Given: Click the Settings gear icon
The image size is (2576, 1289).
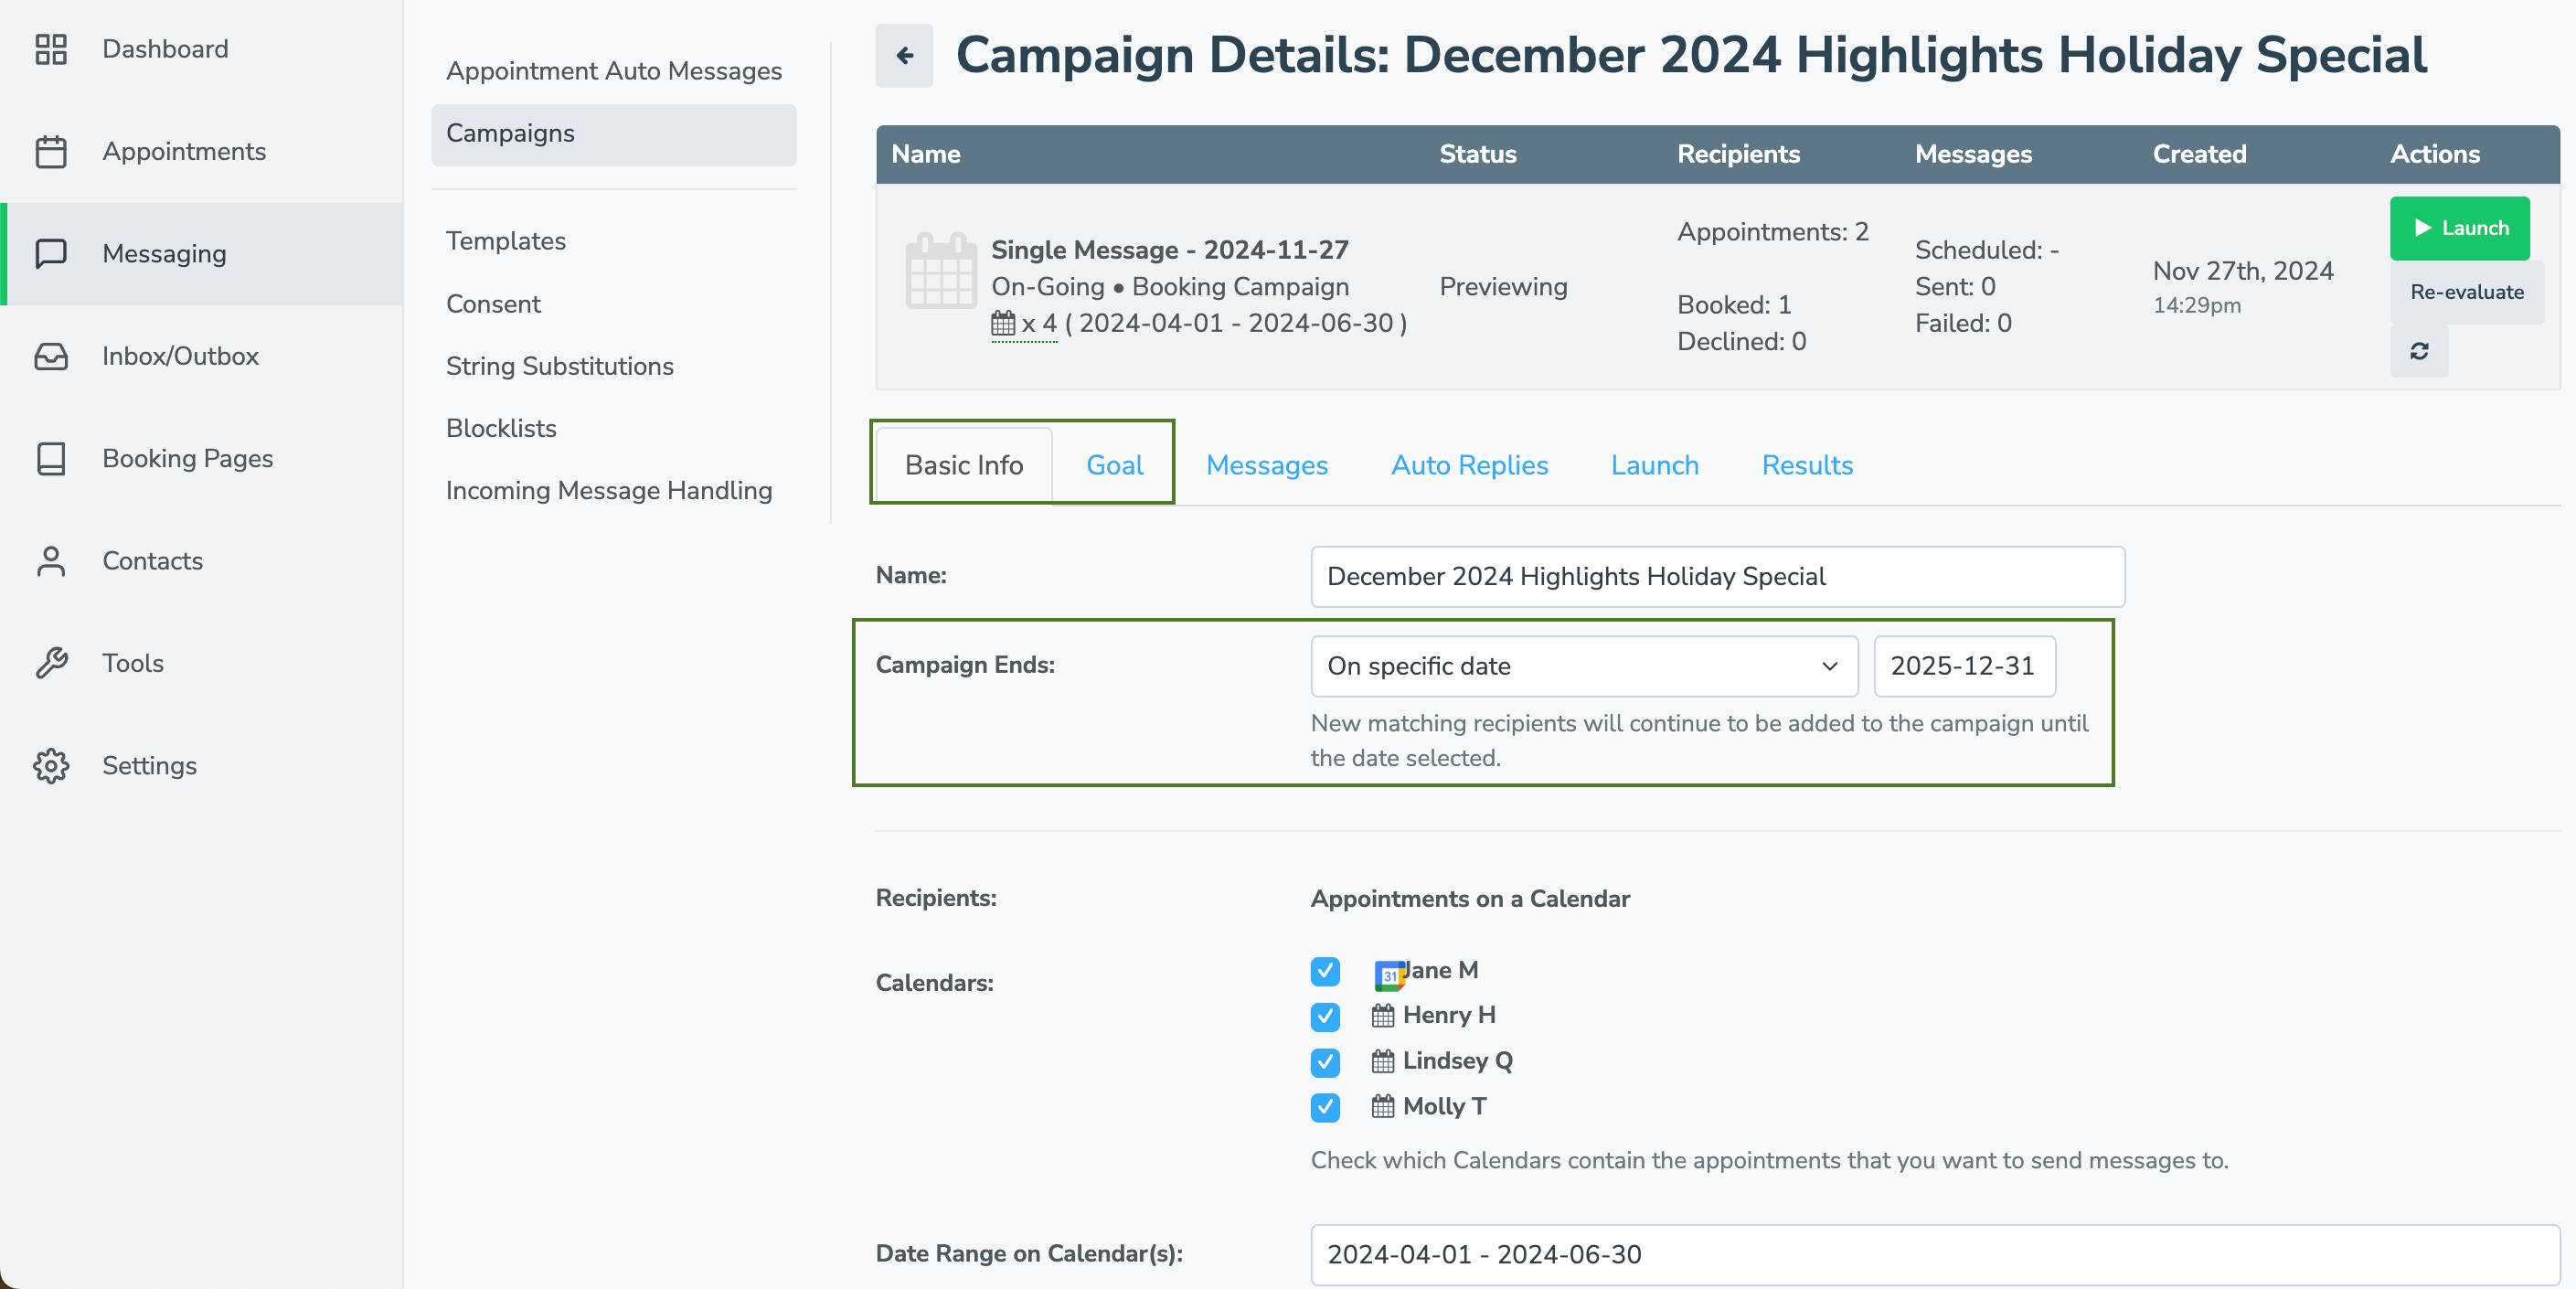Looking at the screenshot, I should click(x=50, y=766).
